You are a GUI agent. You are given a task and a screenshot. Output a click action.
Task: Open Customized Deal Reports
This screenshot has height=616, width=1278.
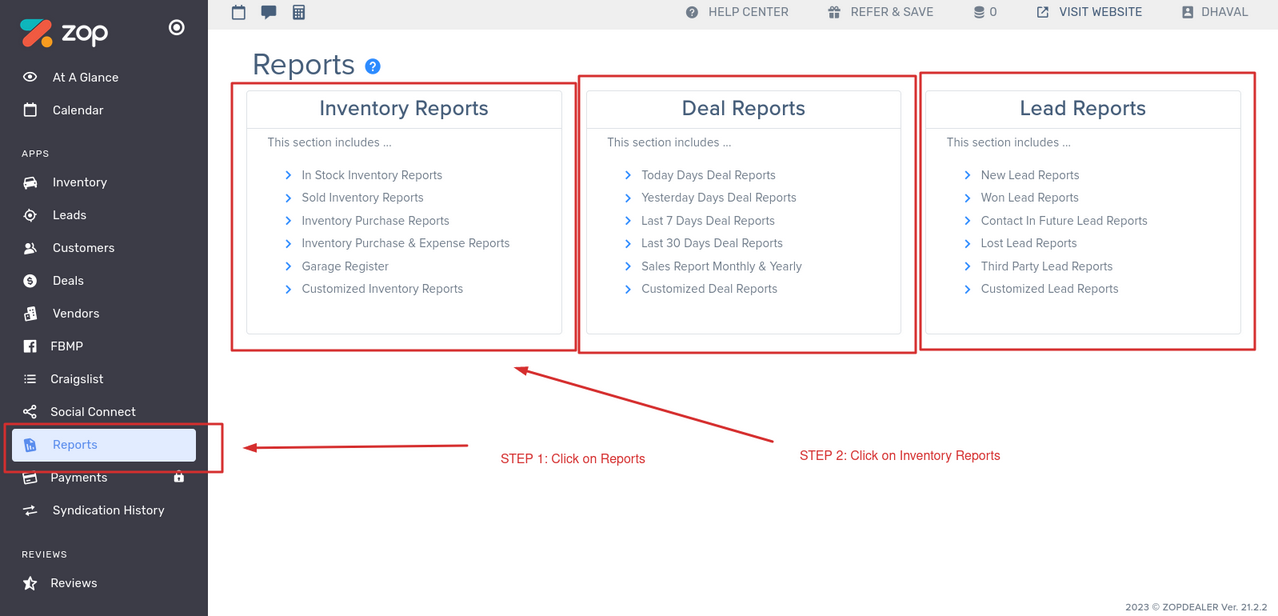tap(709, 289)
